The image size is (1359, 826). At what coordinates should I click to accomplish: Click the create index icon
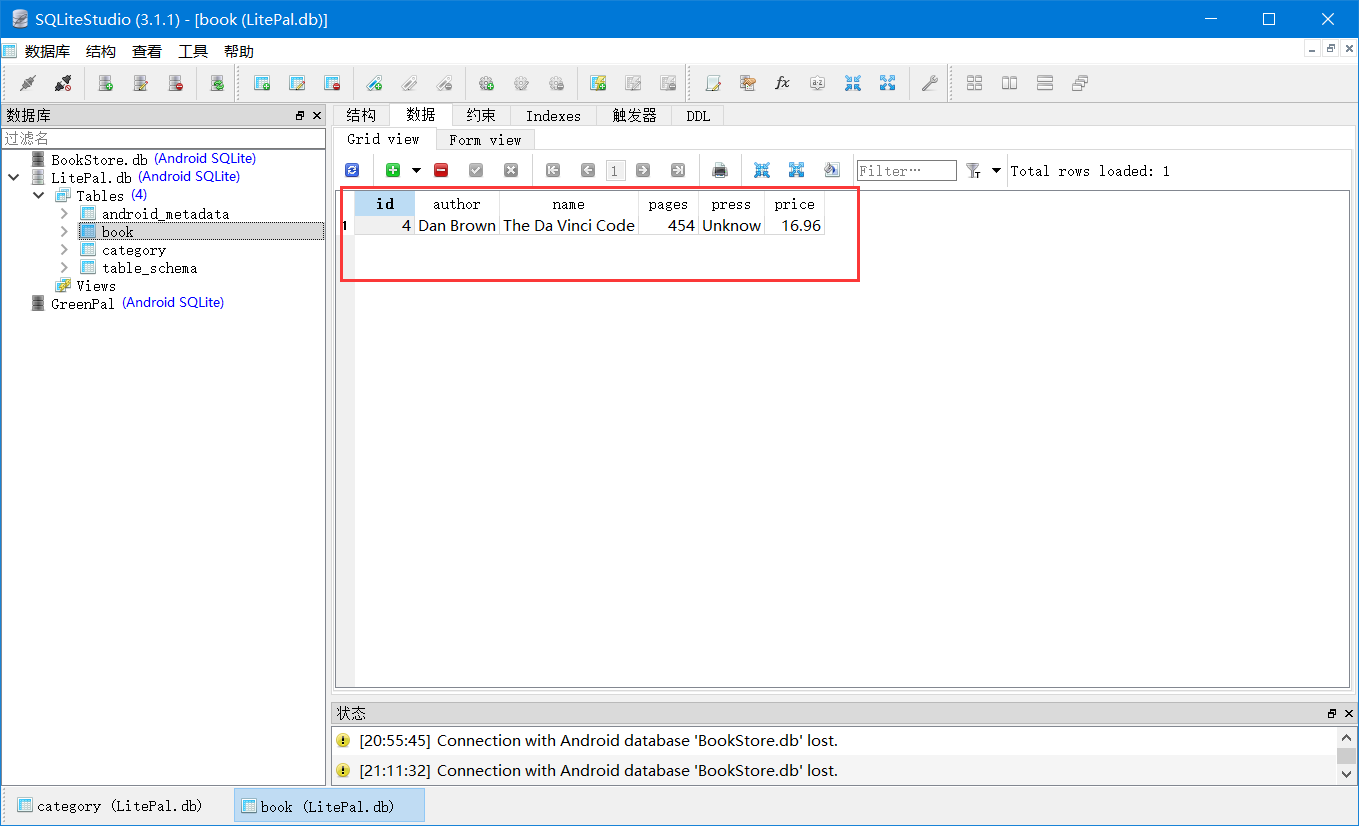pos(374,84)
